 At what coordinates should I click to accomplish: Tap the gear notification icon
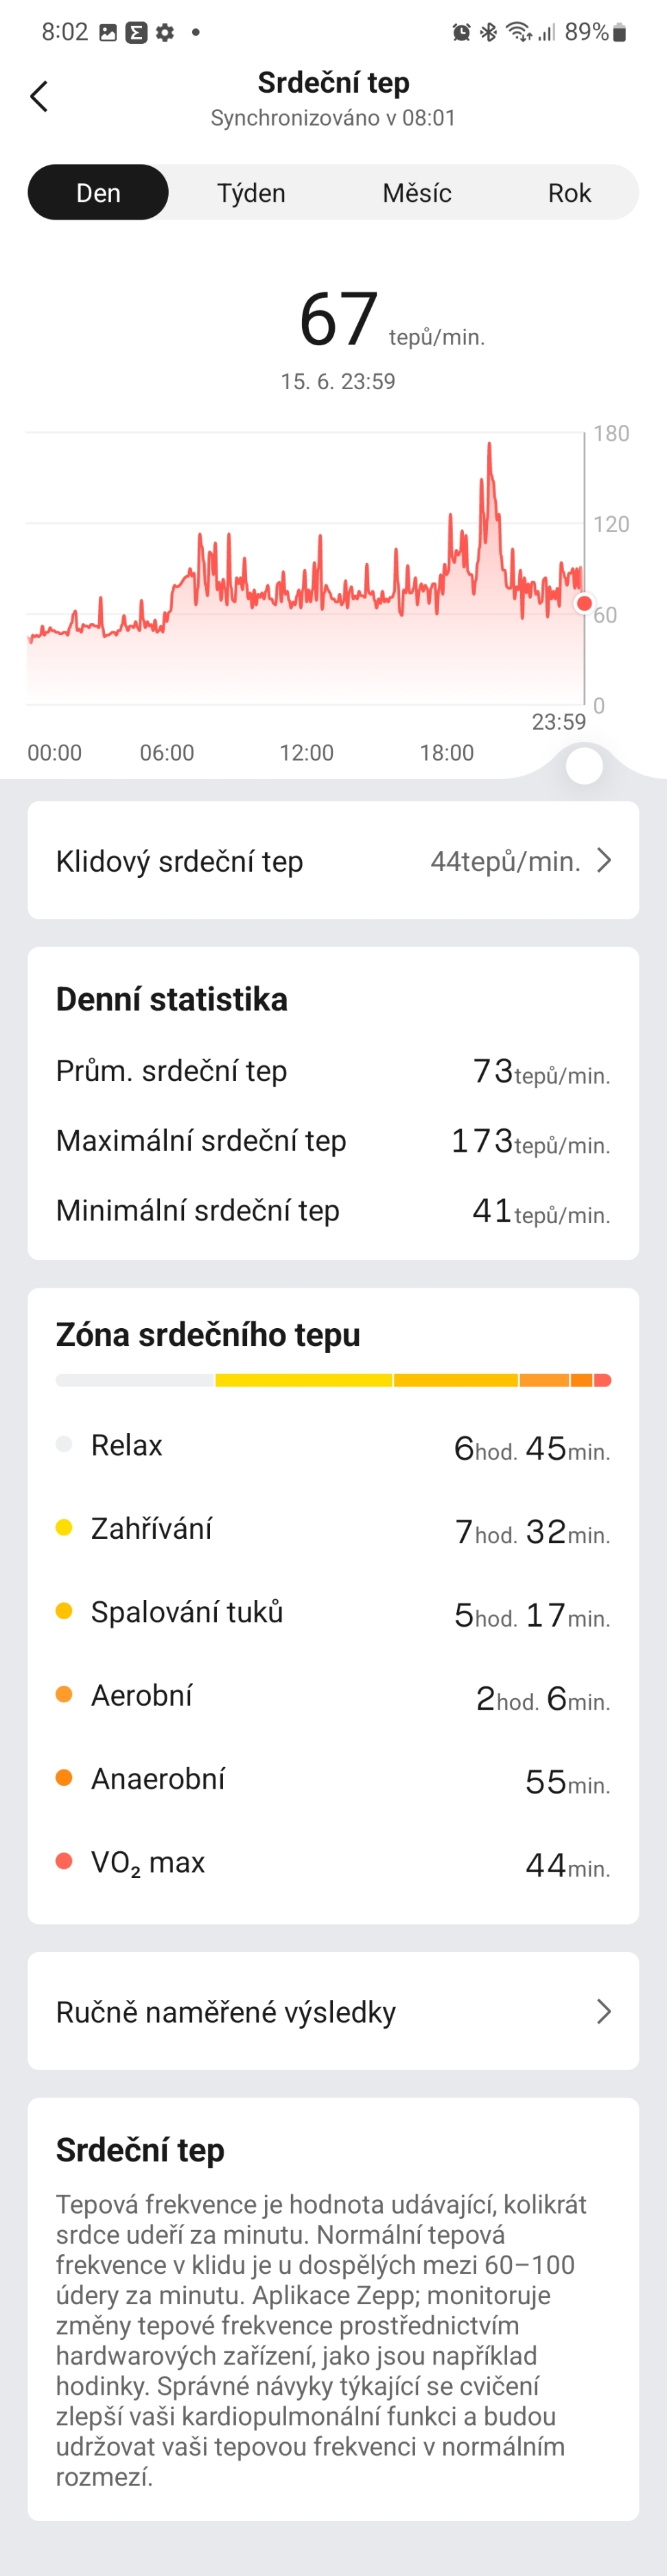163,32
